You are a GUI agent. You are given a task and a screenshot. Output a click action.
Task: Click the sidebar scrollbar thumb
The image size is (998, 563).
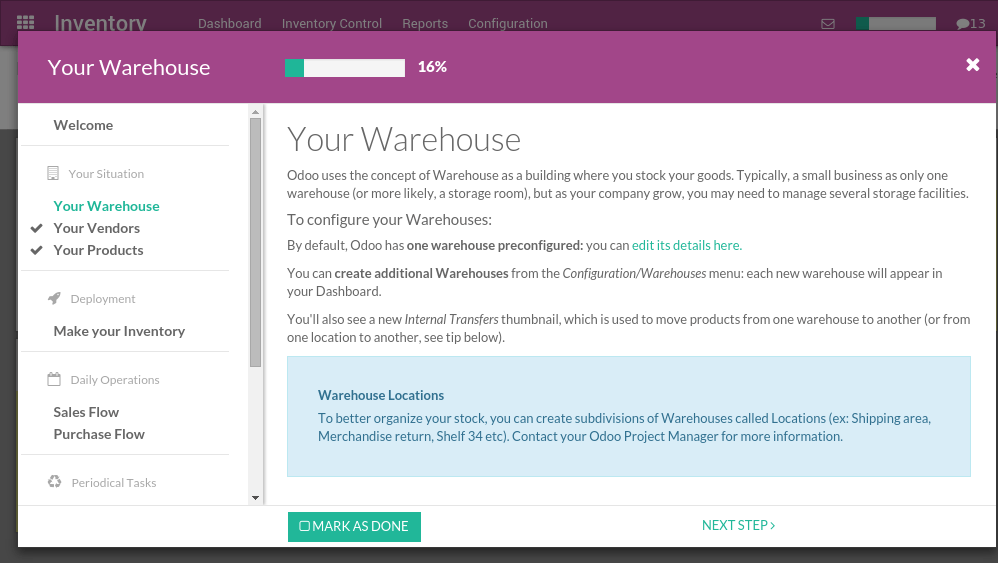(255, 242)
